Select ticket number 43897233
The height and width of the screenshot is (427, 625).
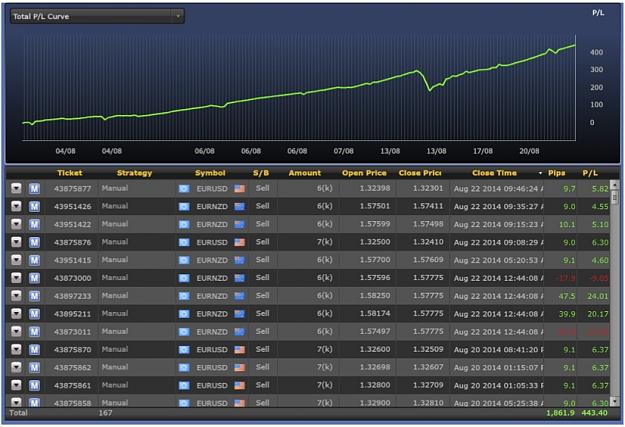click(x=72, y=296)
